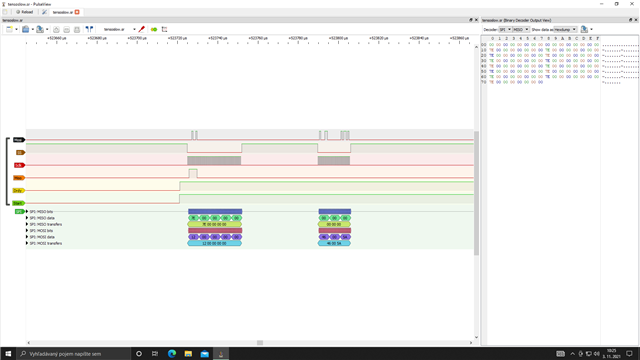This screenshot has width=640, height=360.
Task: Open the device selector dropdown
Action: (x=118, y=29)
